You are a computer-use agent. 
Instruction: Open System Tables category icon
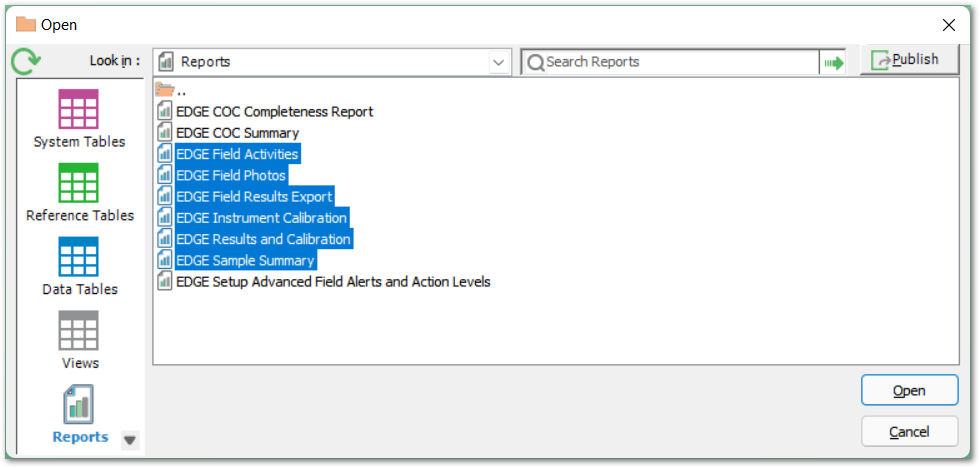(x=78, y=109)
